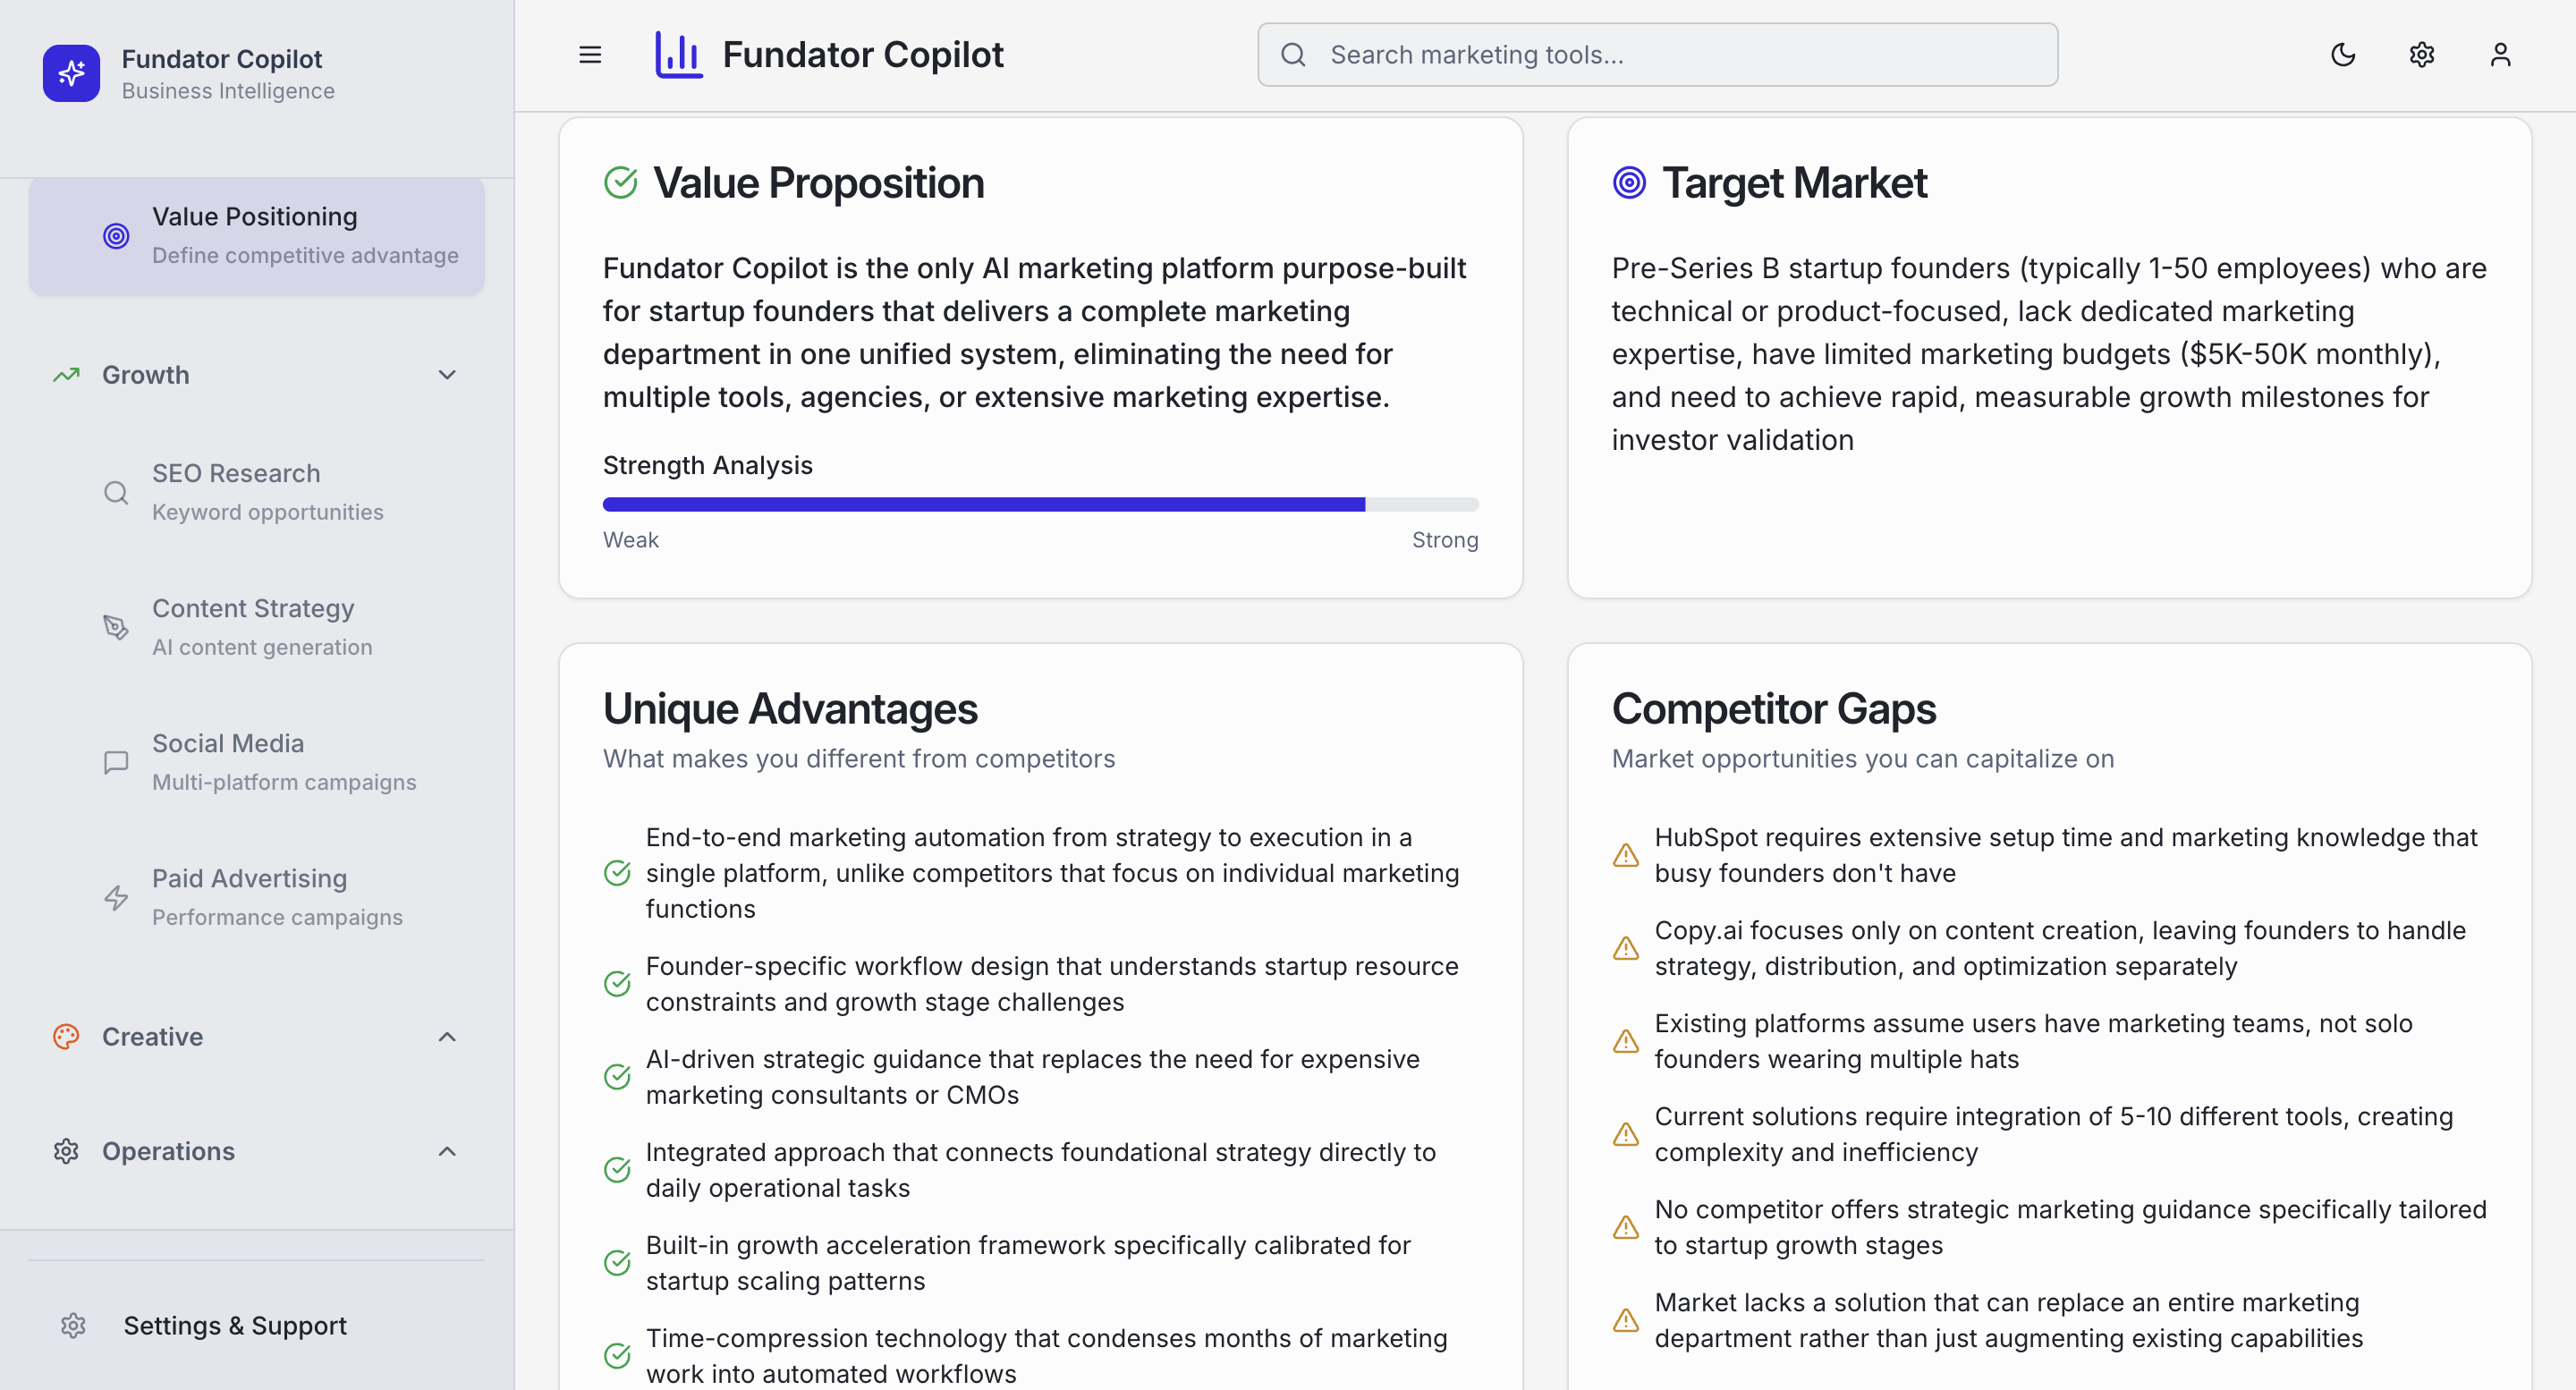Click the Strength Analysis progress bar
2576x1390 pixels.
pyautogui.click(x=1040, y=504)
